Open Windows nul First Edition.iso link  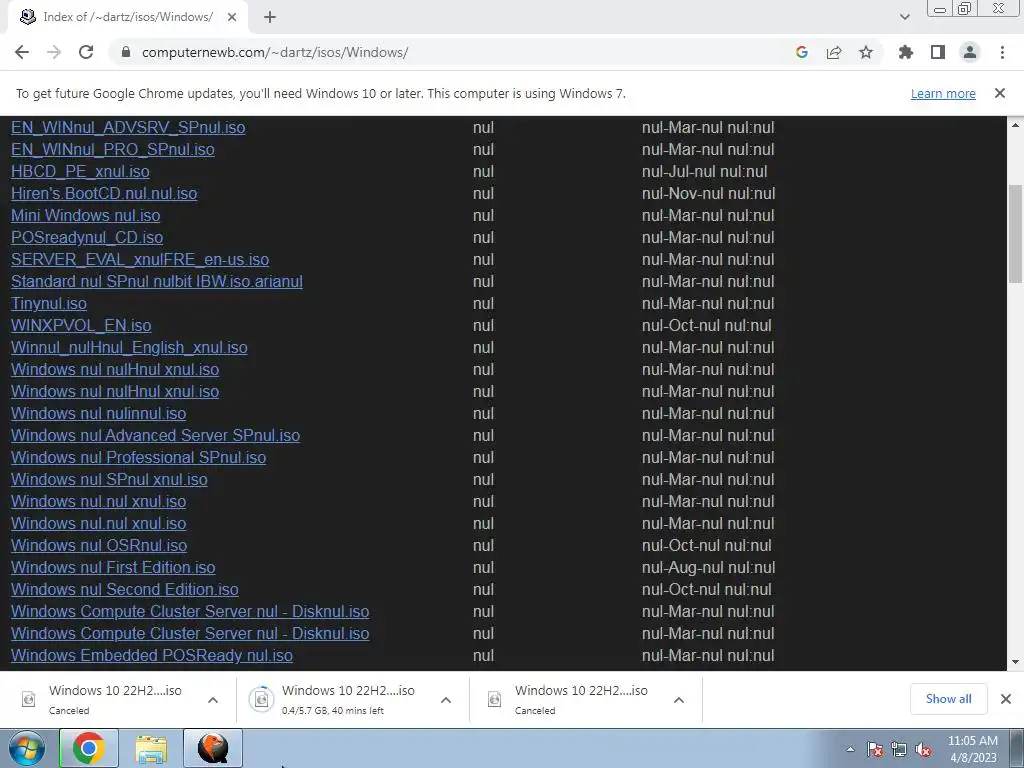pos(113,568)
